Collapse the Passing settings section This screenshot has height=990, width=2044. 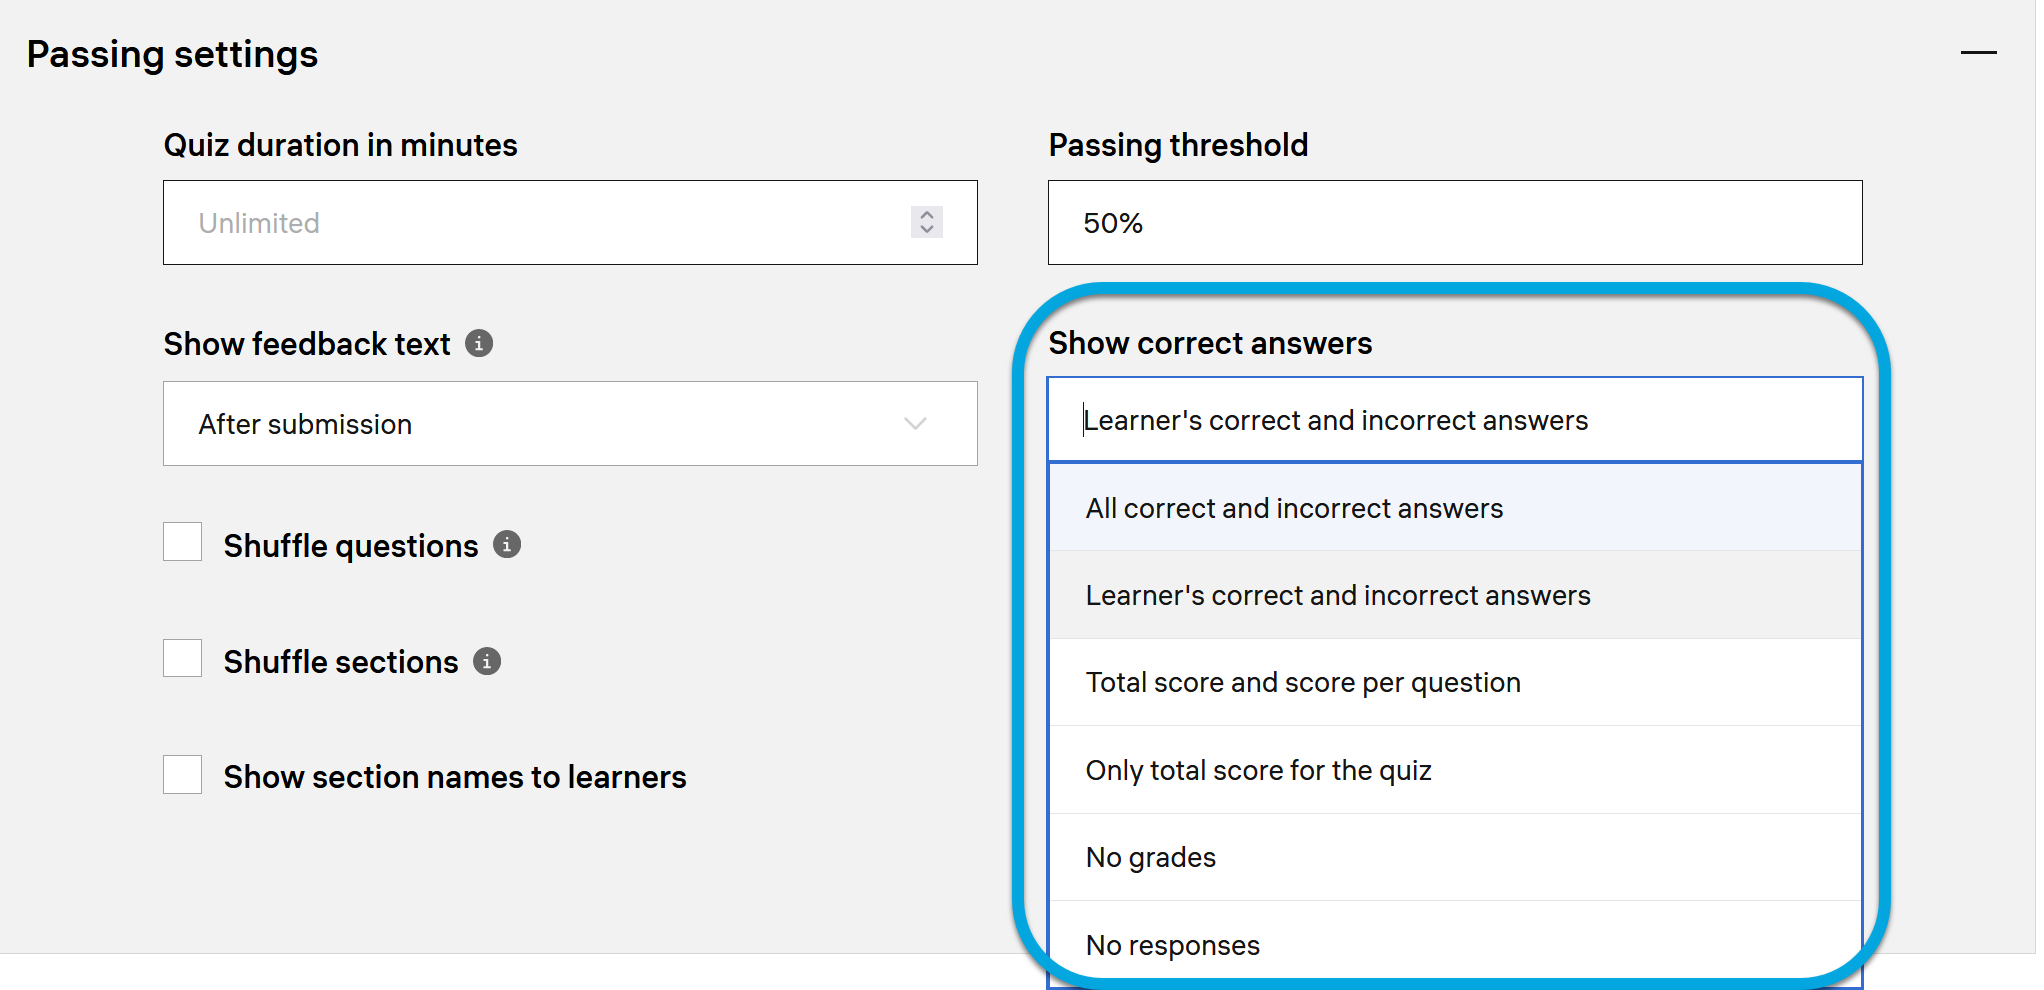(1977, 53)
